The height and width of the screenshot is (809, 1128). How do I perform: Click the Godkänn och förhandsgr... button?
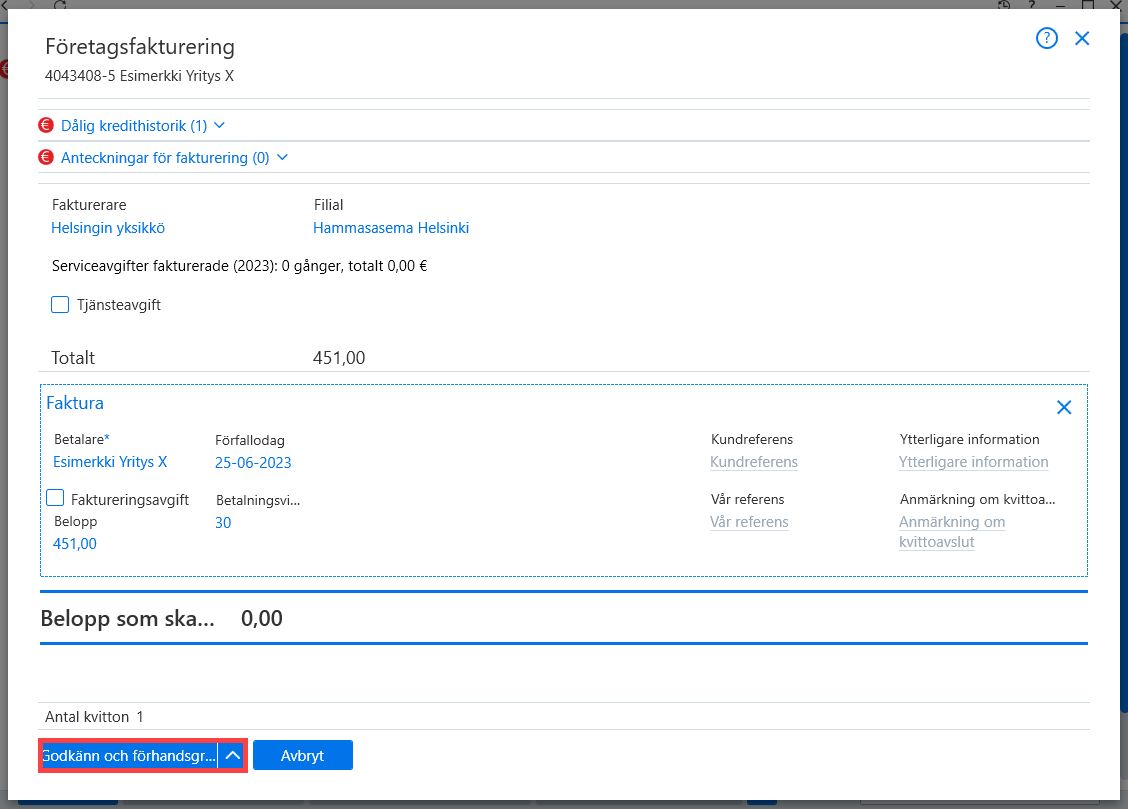[x=129, y=756]
